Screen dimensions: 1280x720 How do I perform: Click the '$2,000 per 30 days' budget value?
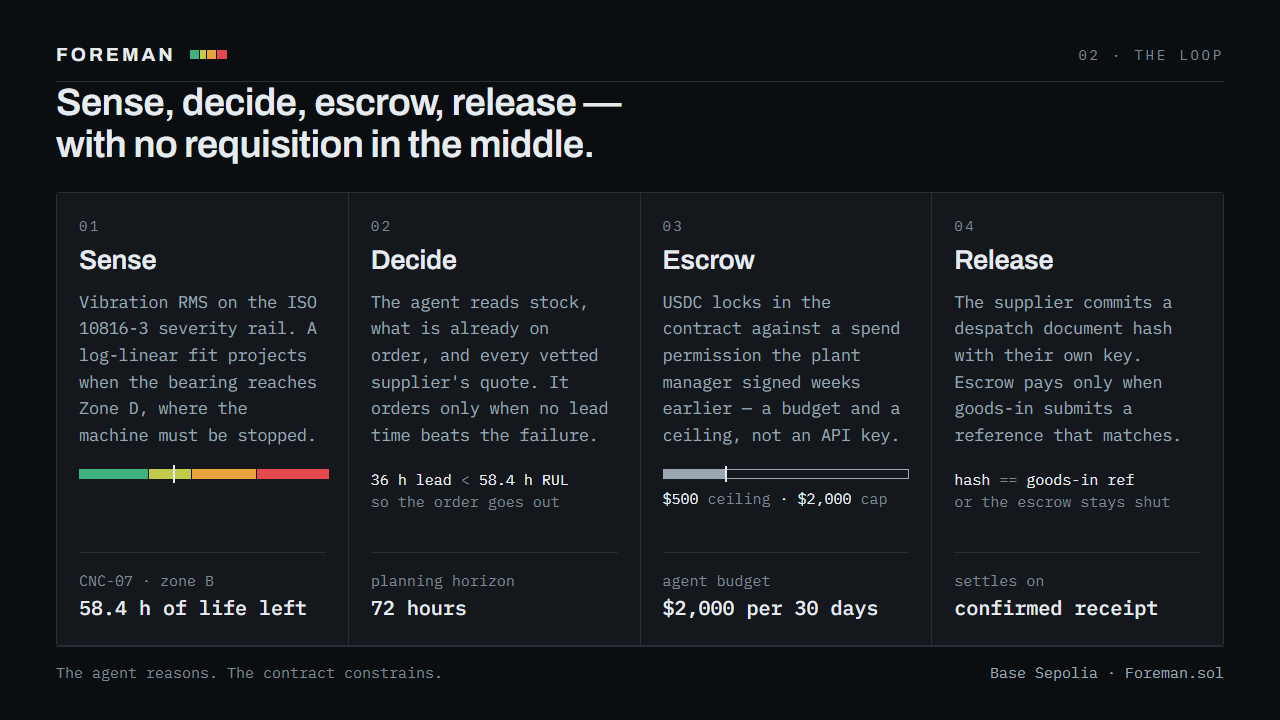[x=770, y=608]
